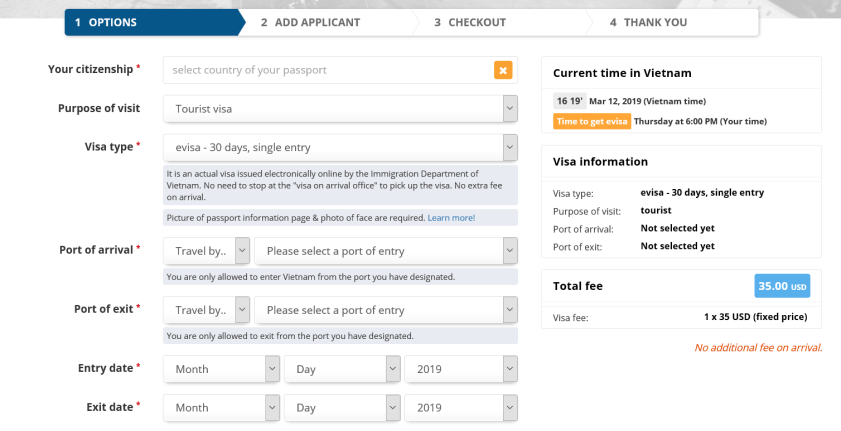Click the orange Time to get evisa badge
This screenshot has height=431, width=841.
click(591, 122)
